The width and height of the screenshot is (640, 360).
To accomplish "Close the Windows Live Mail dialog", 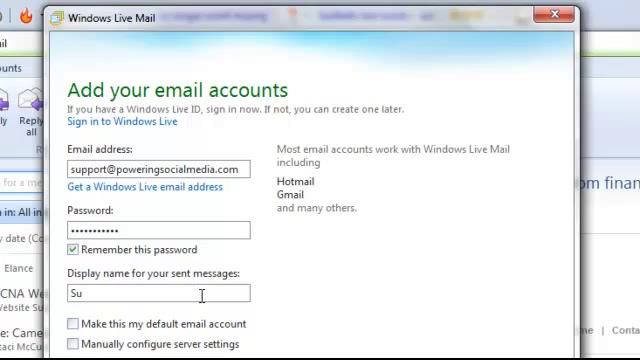I will tap(554, 15).
